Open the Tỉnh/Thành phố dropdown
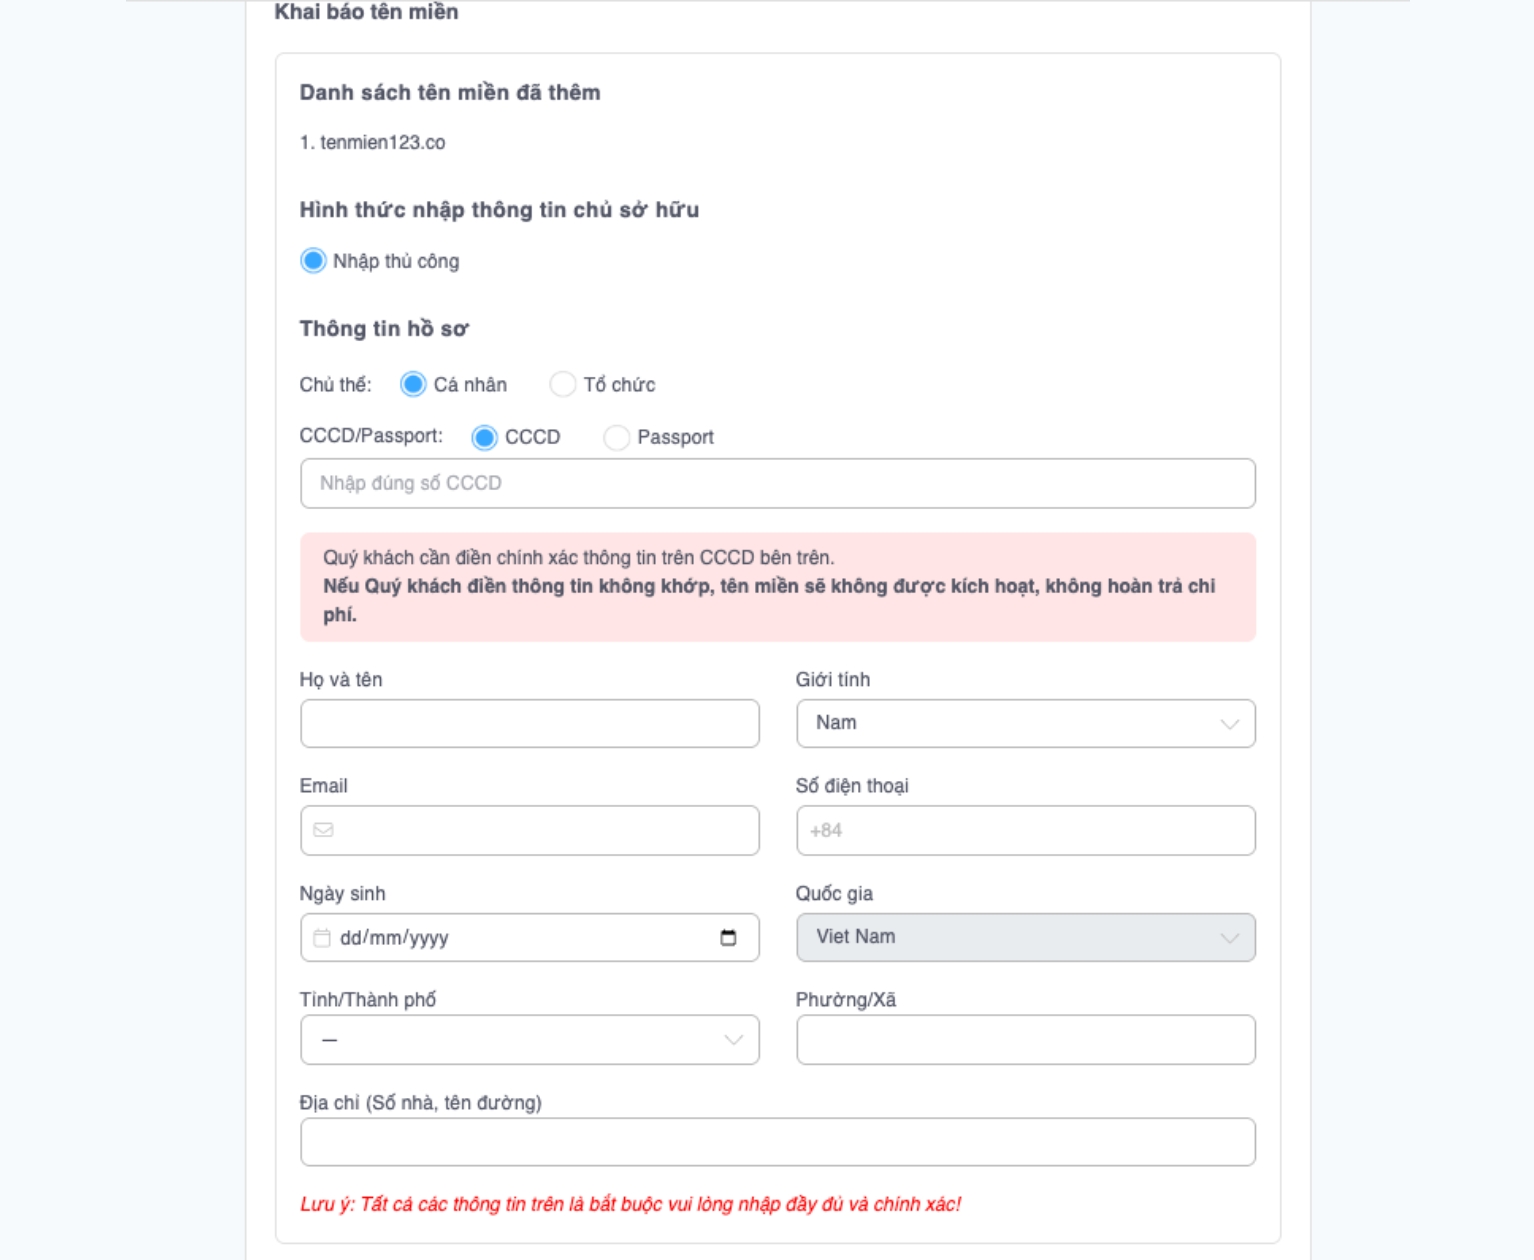The image size is (1534, 1260). click(529, 1040)
